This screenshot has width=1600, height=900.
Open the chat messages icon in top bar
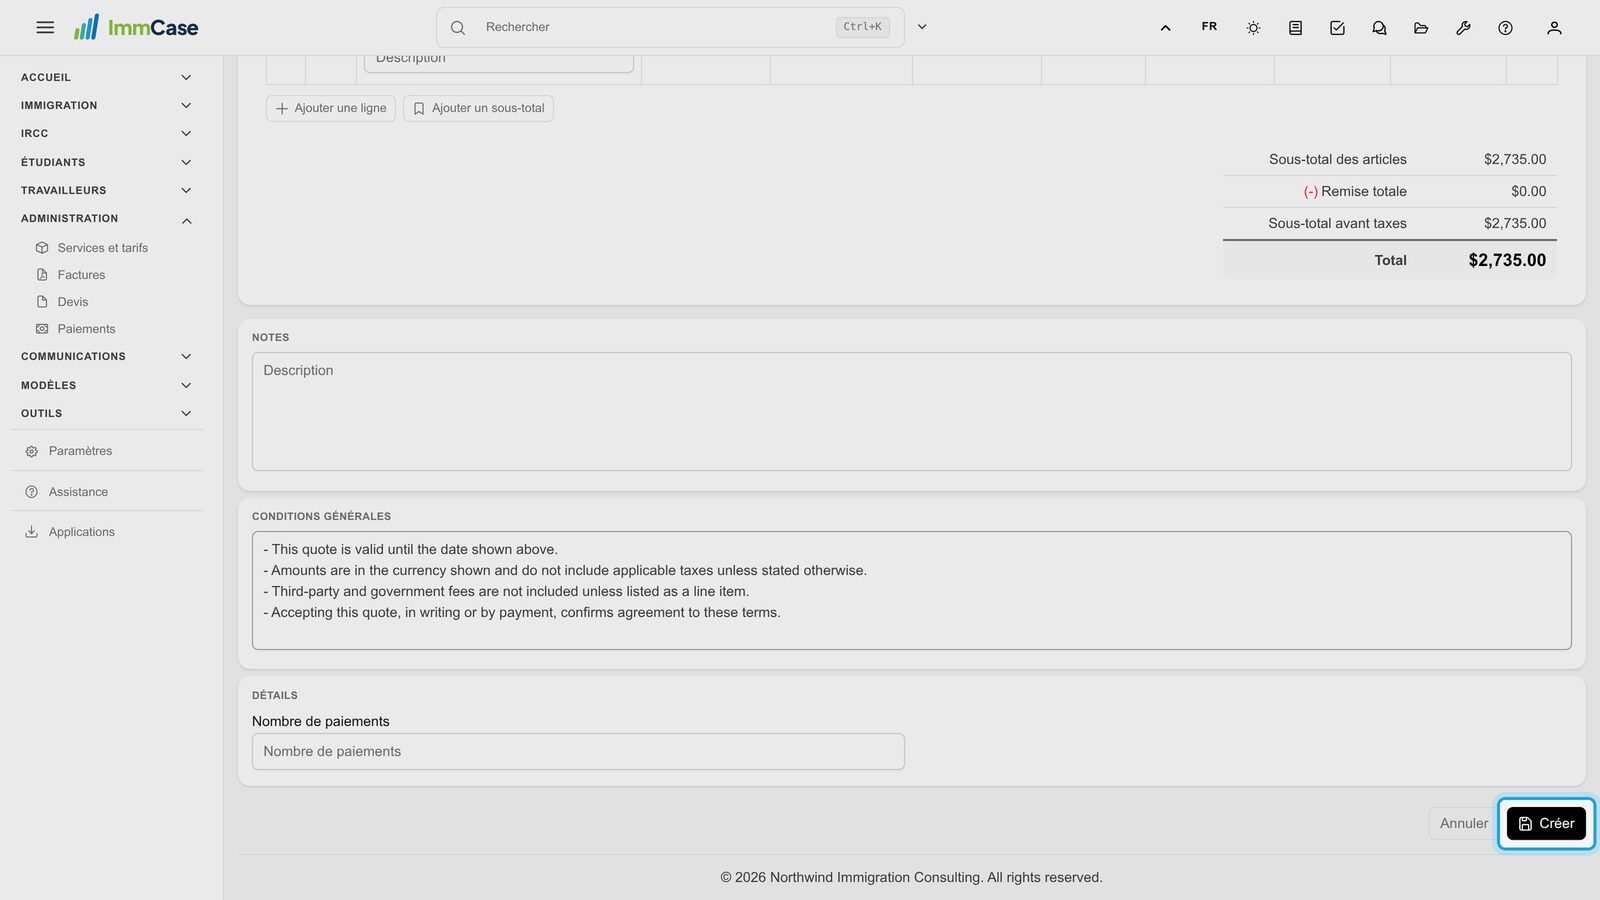(1379, 28)
